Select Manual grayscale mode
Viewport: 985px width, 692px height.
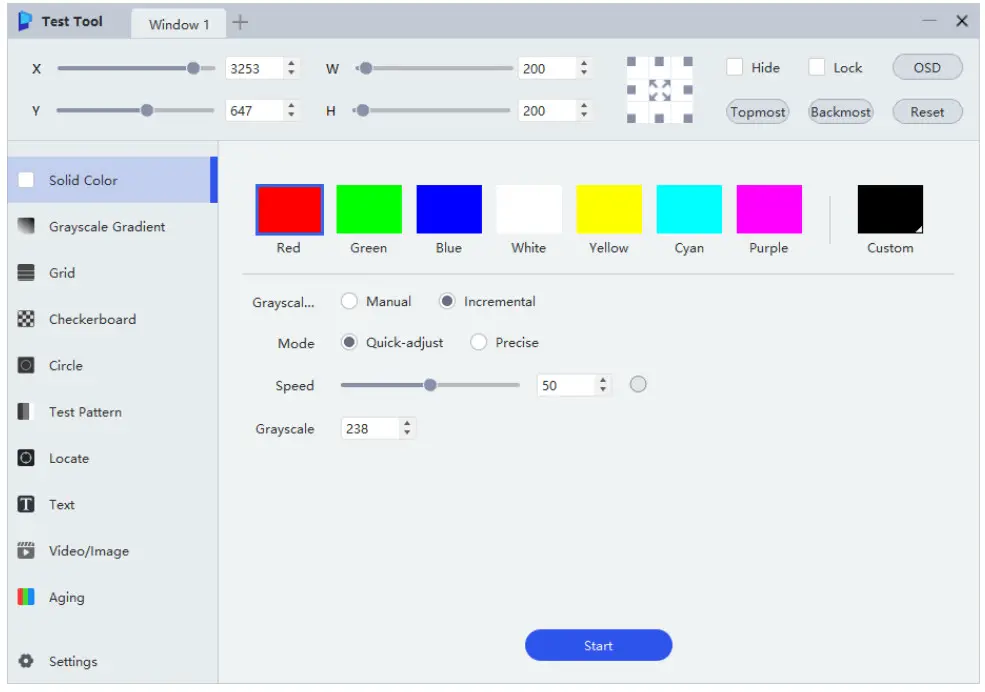pyautogui.click(x=349, y=301)
